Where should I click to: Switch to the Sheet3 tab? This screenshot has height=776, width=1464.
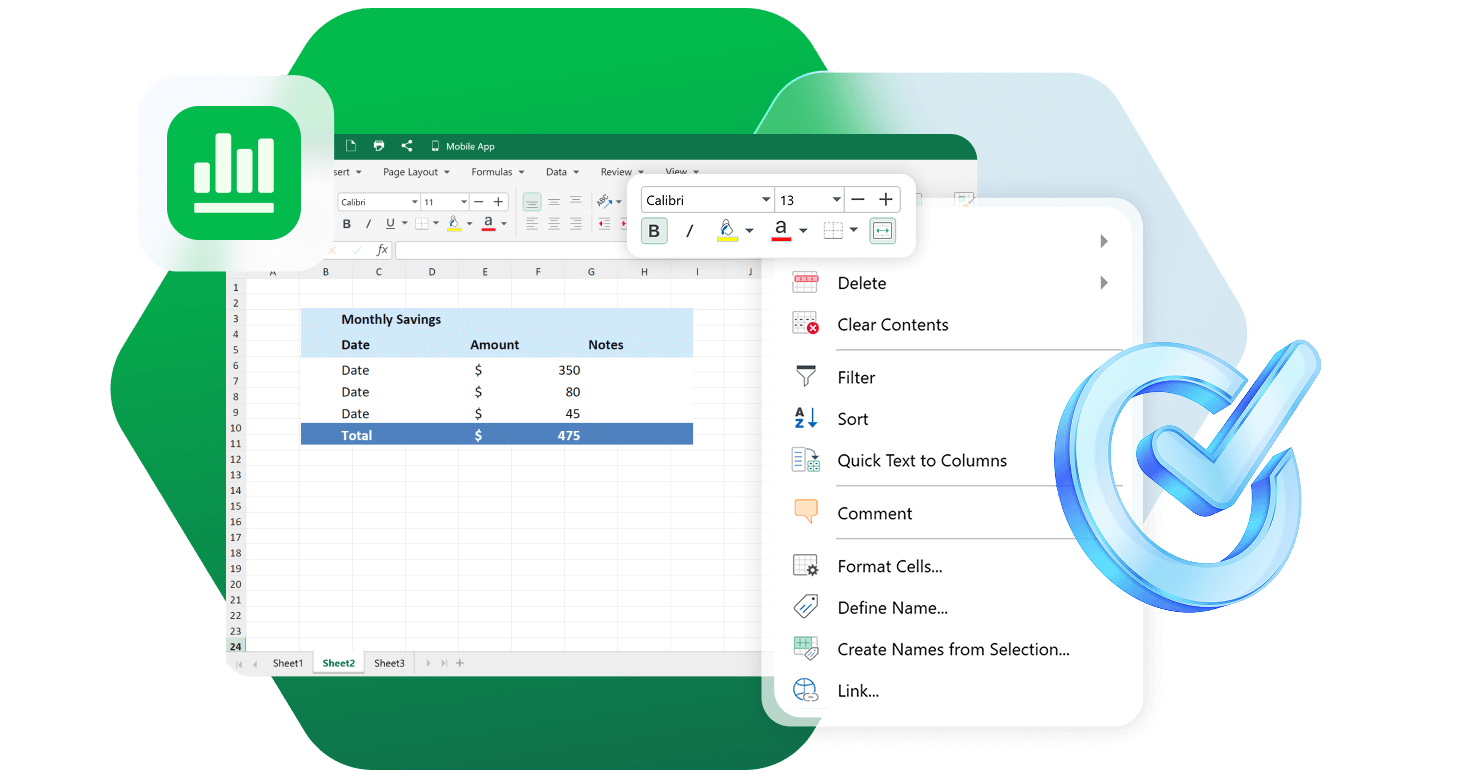coord(389,663)
